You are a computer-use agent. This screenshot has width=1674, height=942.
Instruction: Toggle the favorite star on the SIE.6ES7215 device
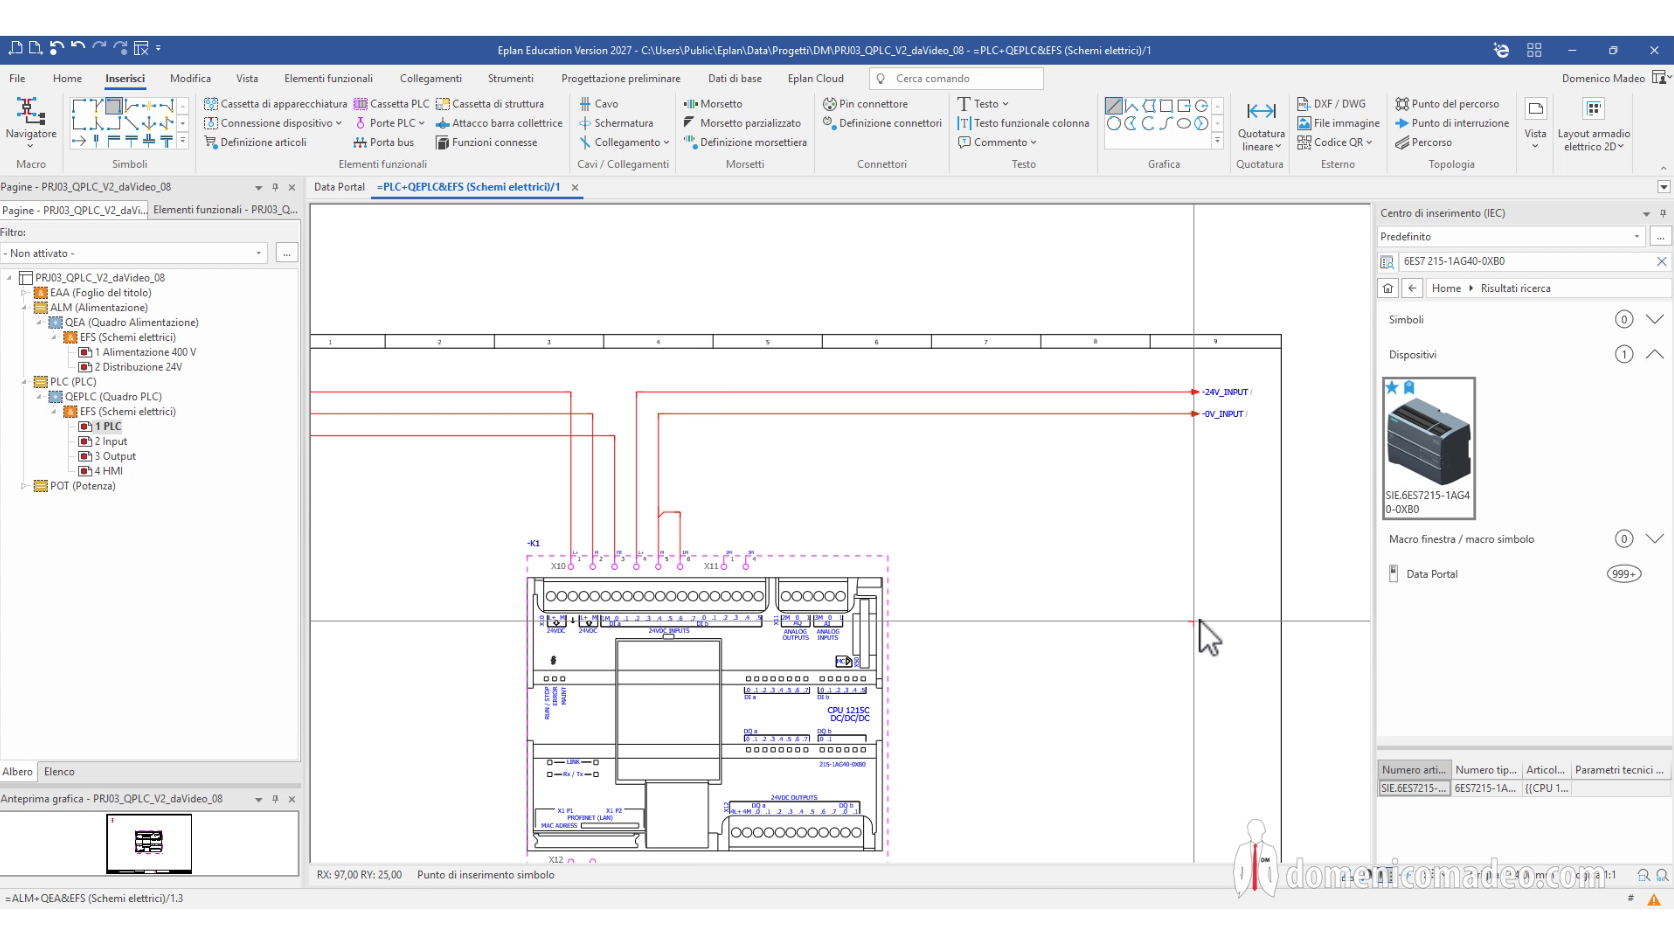1392,387
